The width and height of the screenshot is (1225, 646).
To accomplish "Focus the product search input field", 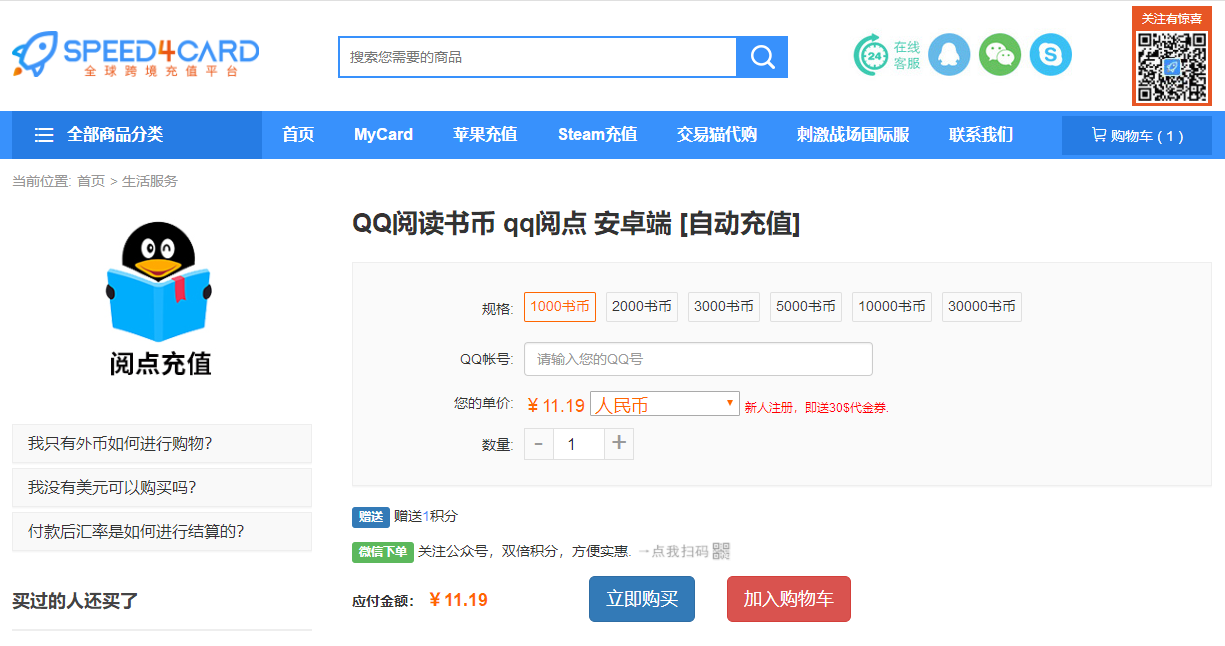I will point(538,57).
